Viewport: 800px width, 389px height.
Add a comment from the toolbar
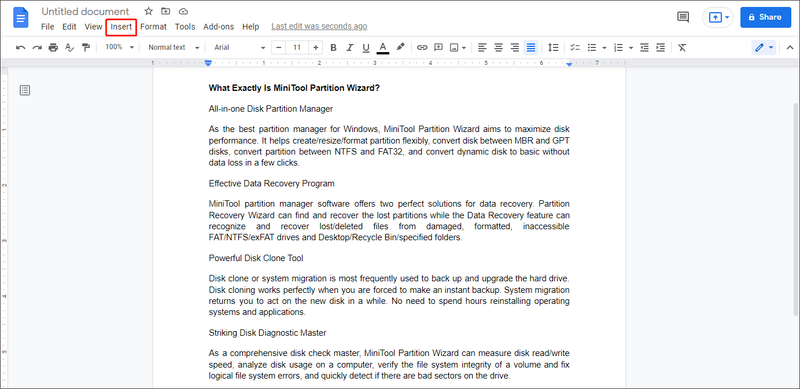[x=438, y=47]
